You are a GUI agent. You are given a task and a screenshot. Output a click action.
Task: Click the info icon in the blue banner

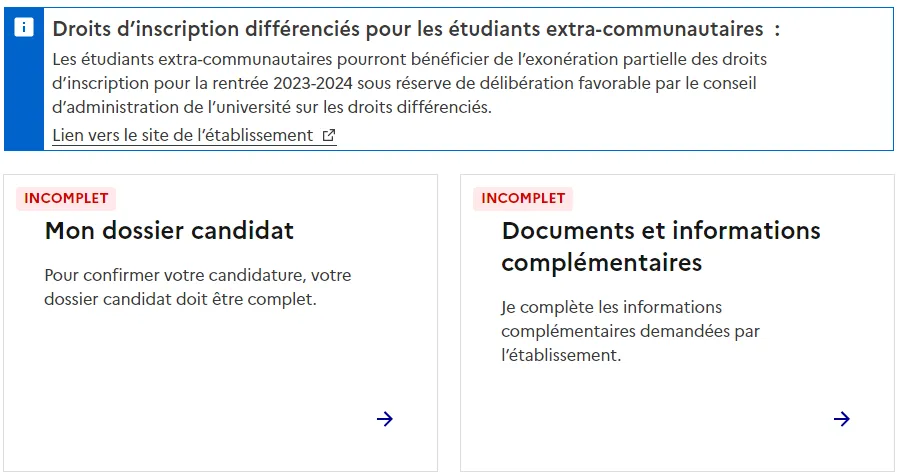(24, 28)
